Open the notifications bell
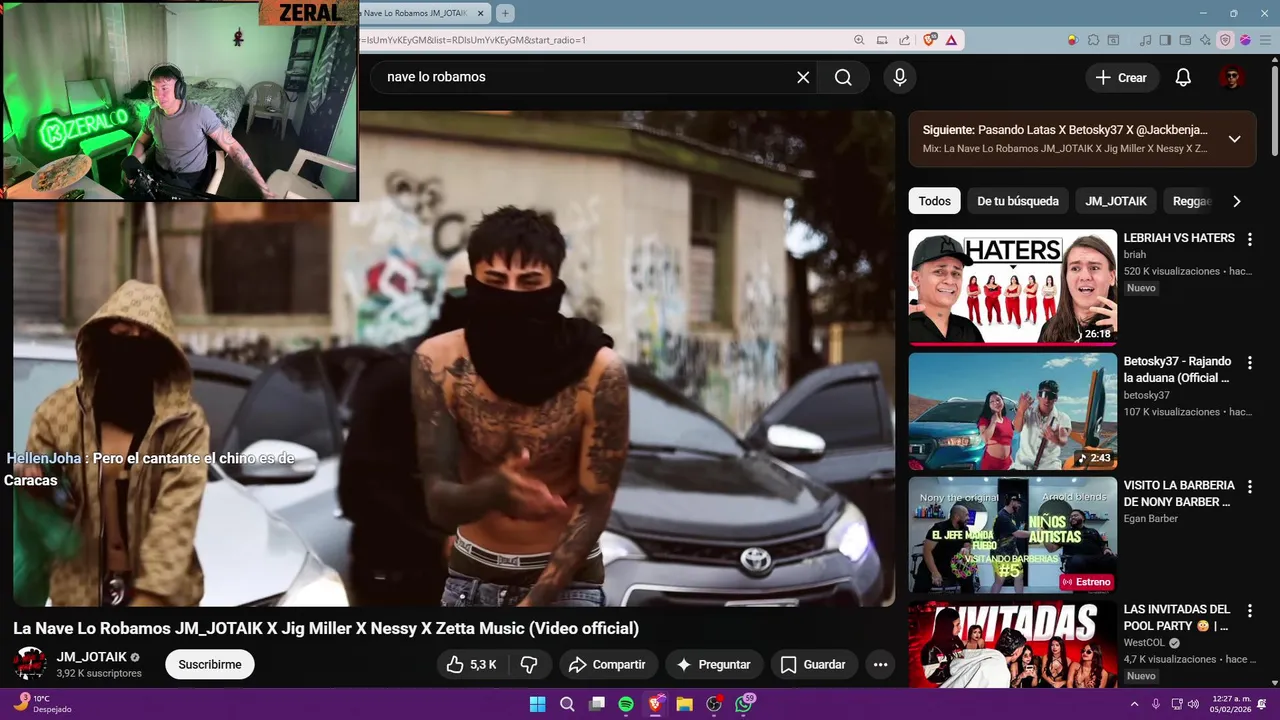 click(1183, 77)
